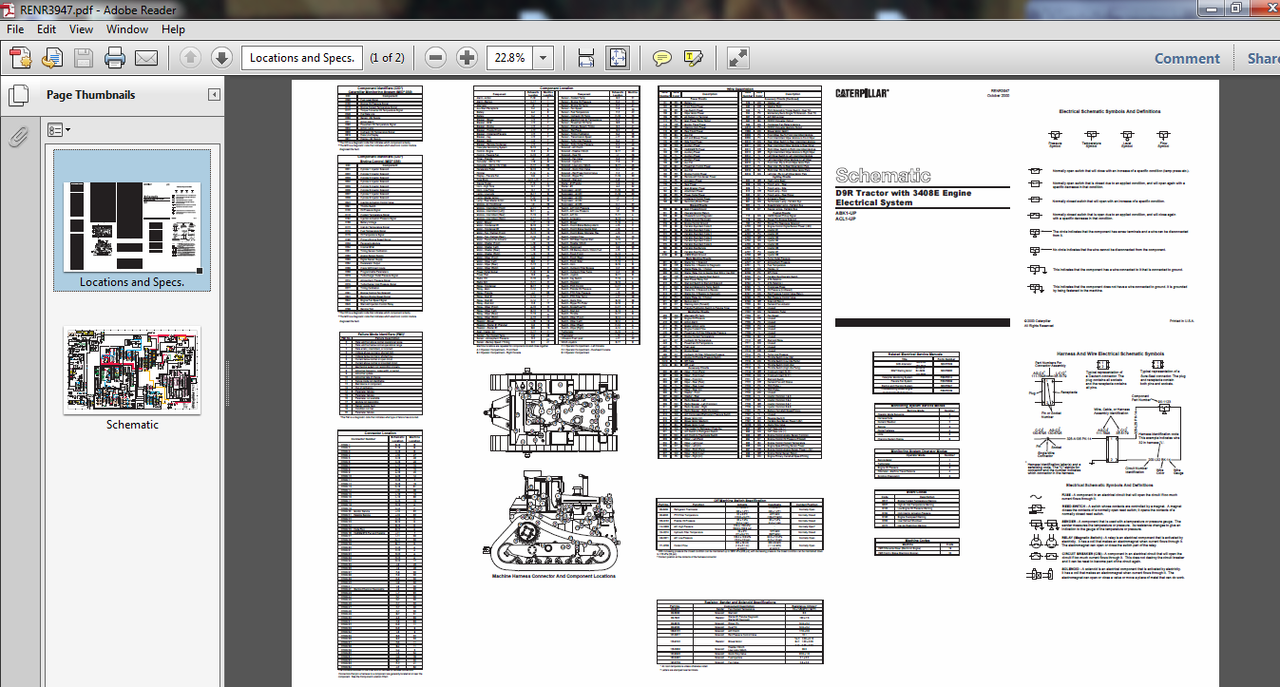Open Page Thumbnails panel icon

pyautogui.click(x=18, y=96)
